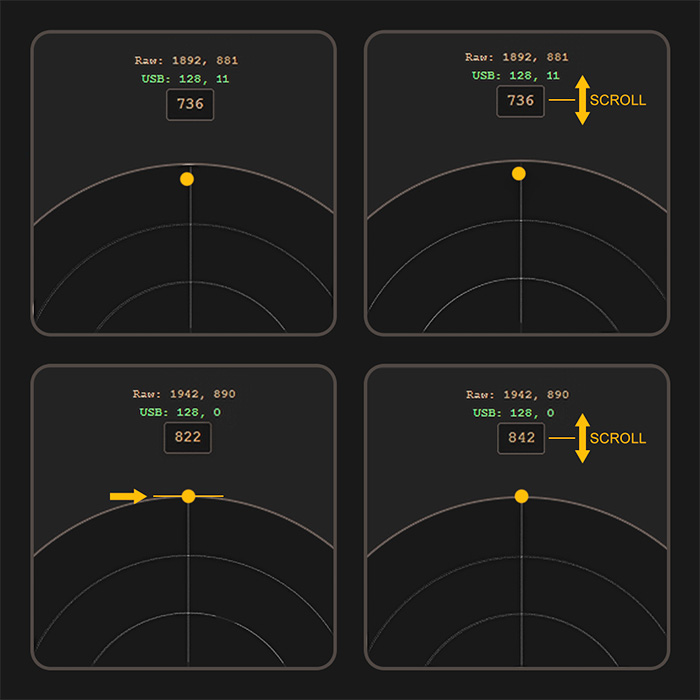The image size is (700, 700).
Task: Select the 822 value box
Action: [188, 438]
